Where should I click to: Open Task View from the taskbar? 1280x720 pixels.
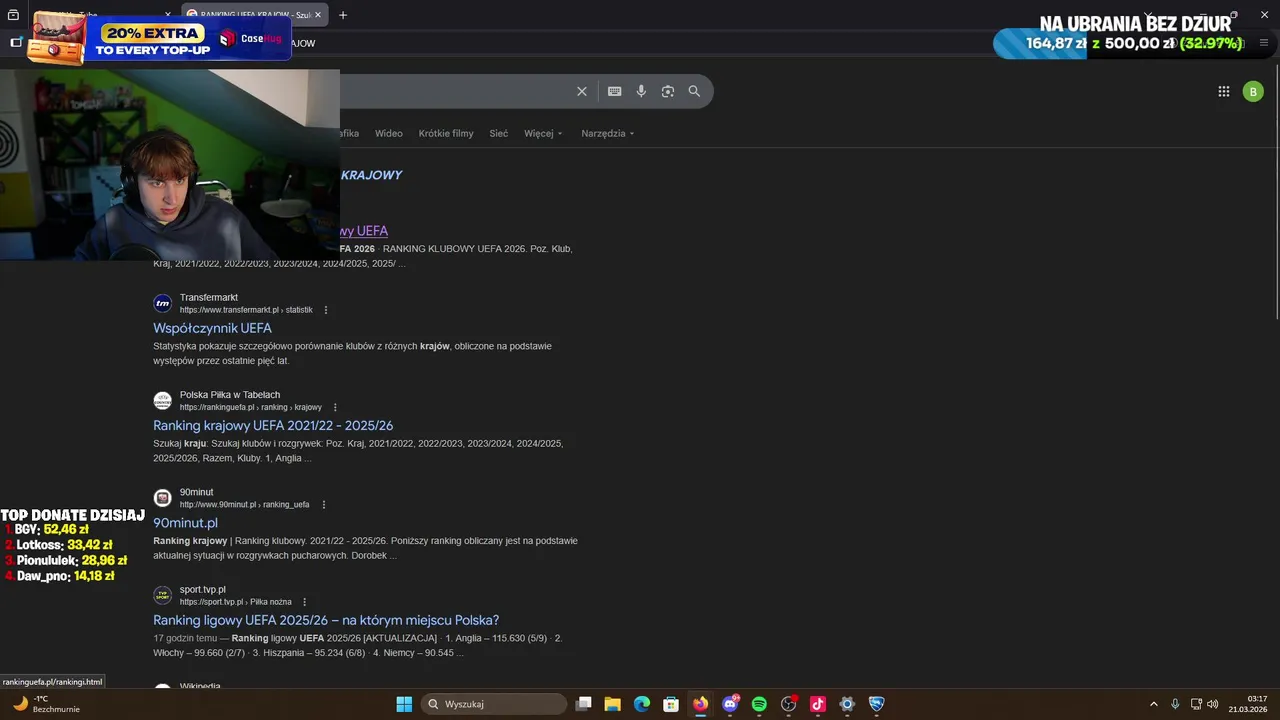point(584,704)
